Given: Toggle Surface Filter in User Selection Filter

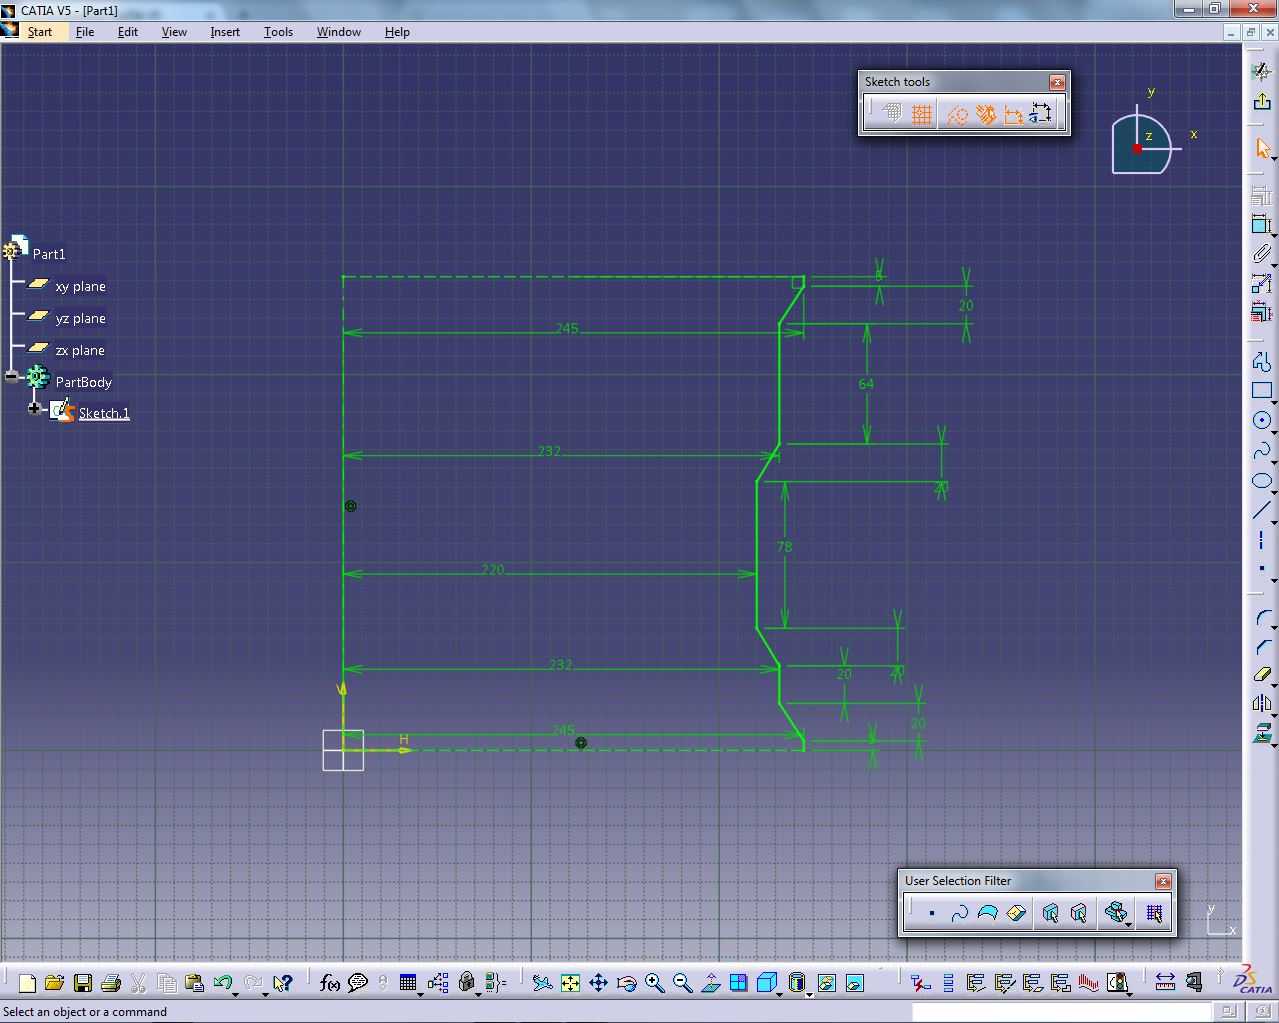Looking at the screenshot, I should point(987,913).
